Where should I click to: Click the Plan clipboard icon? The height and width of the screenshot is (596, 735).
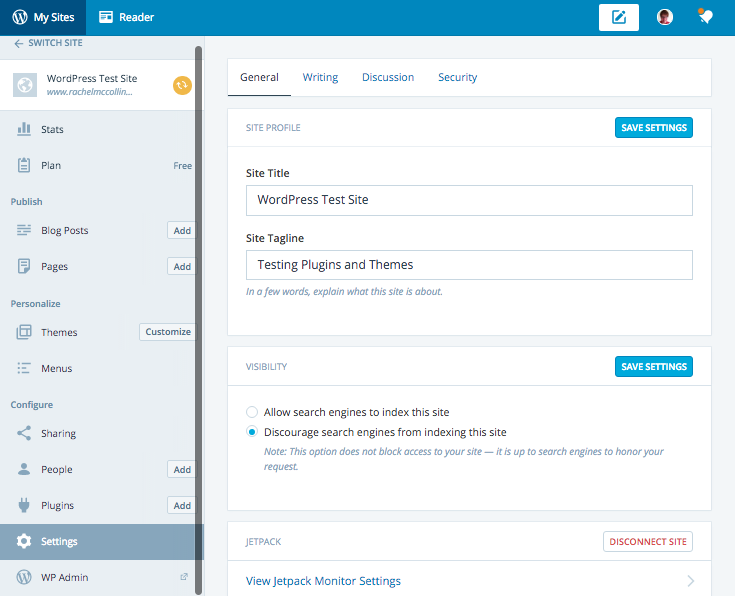tap(24, 165)
